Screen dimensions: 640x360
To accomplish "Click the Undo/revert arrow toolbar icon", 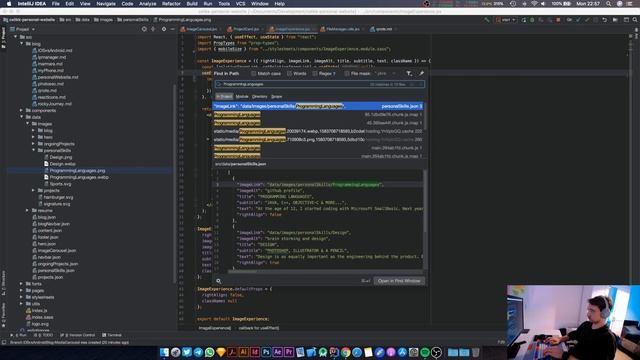I will click(605, 20).
